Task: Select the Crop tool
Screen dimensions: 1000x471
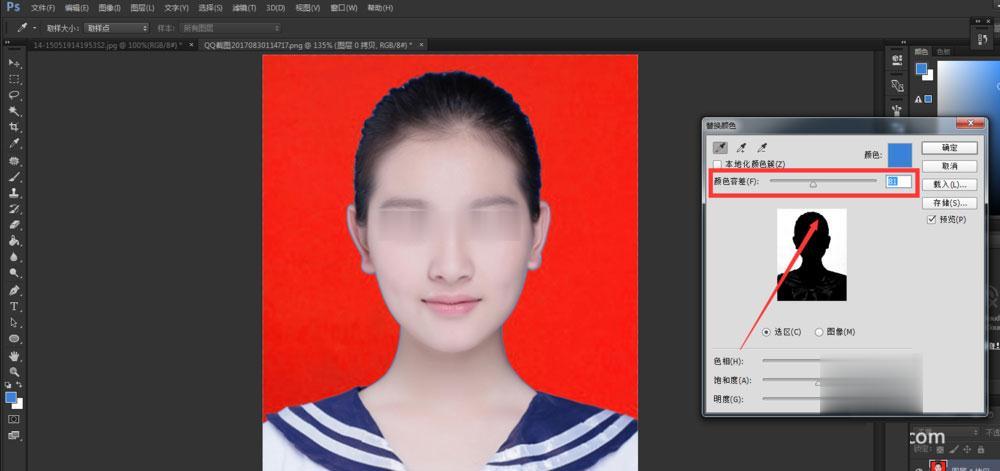Action: pos(14,127)
